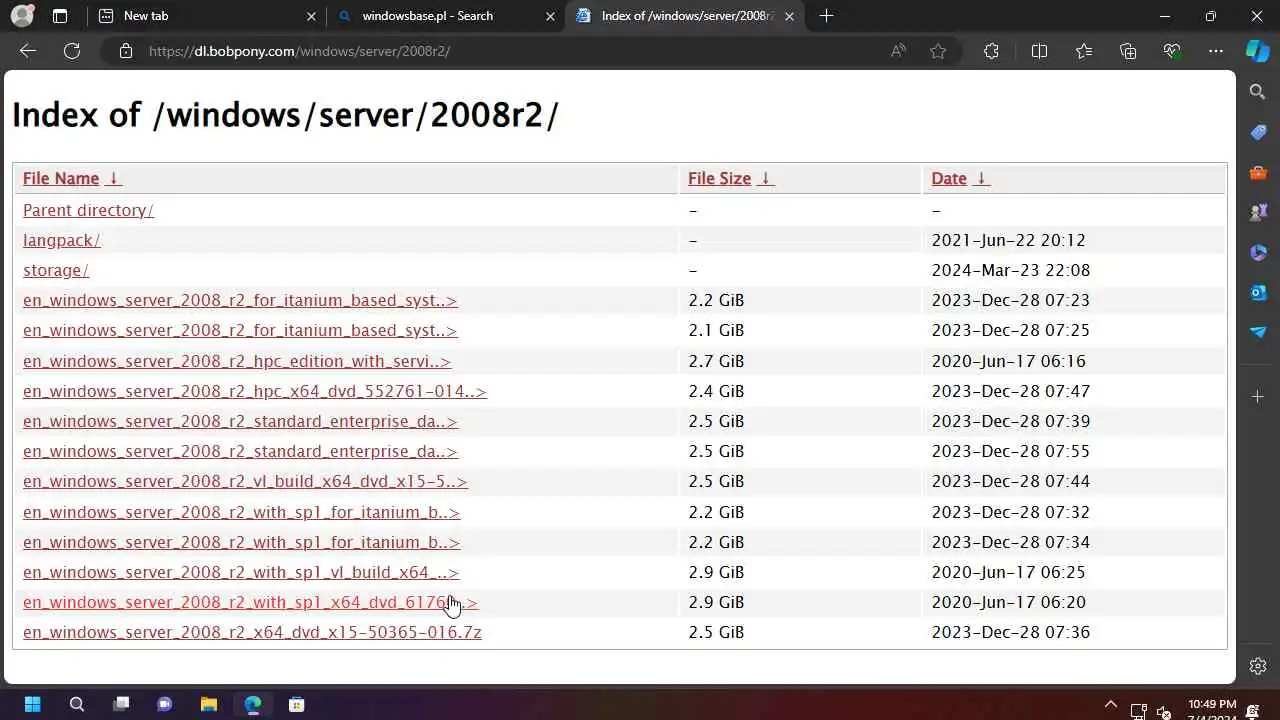1280x720 pixels.
Task: Open the langpack/ folder link
Action: (x=62, y=240)
